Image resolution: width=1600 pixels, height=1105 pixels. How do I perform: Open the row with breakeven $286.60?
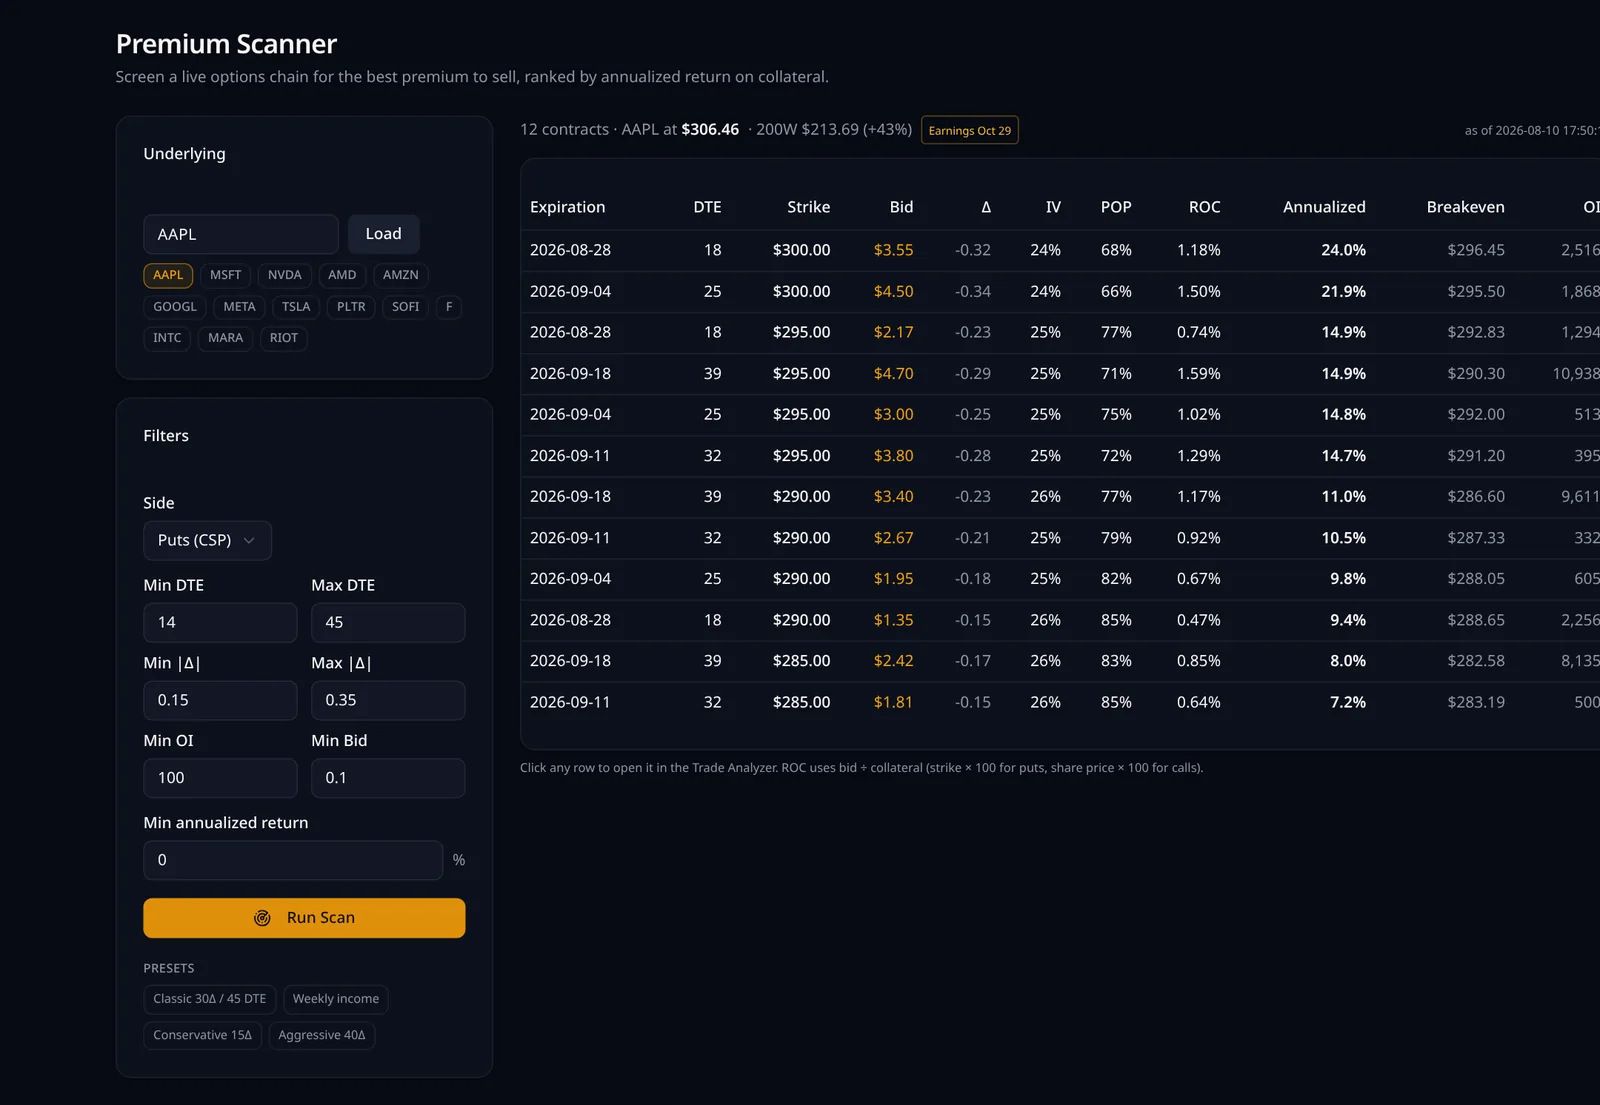pyautogui.click(x=1060, y=497)
